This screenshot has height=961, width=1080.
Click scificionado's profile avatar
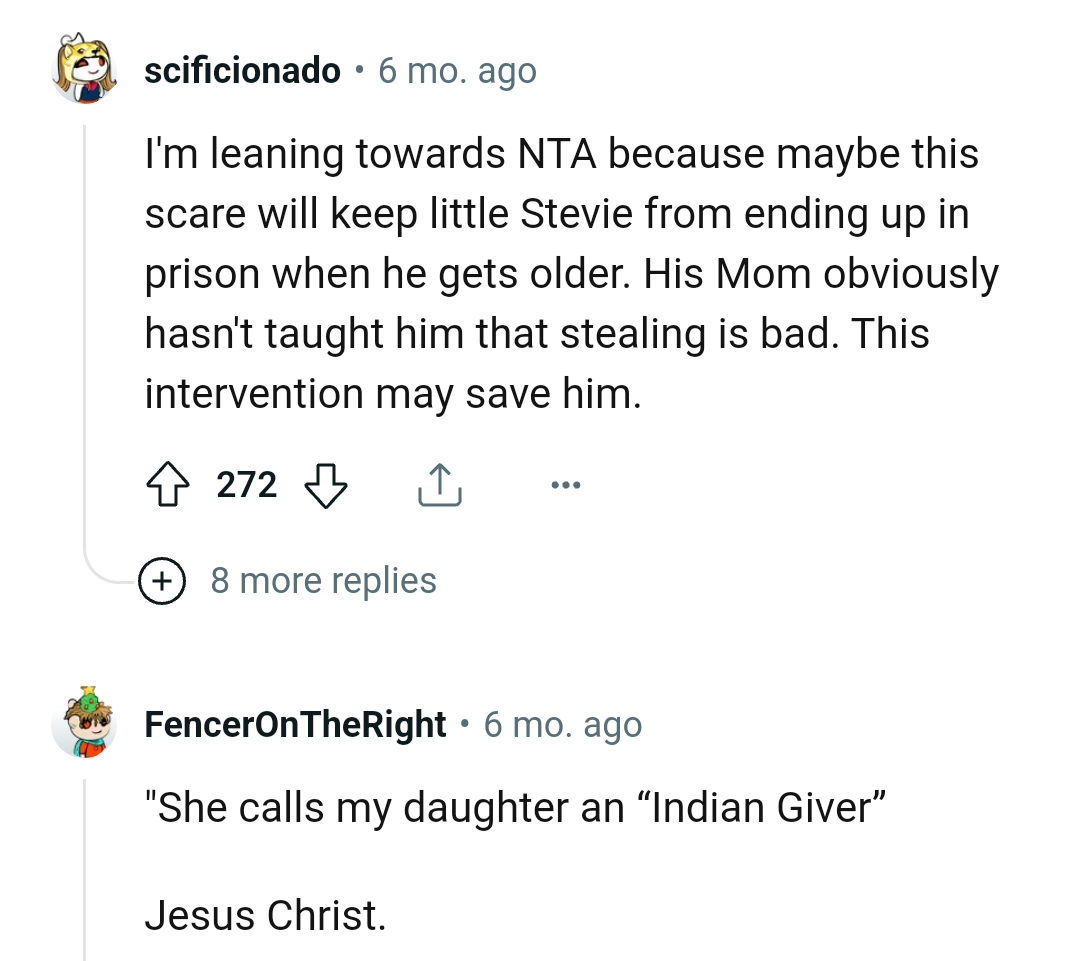pyautogui.click(x=86, y=70)
